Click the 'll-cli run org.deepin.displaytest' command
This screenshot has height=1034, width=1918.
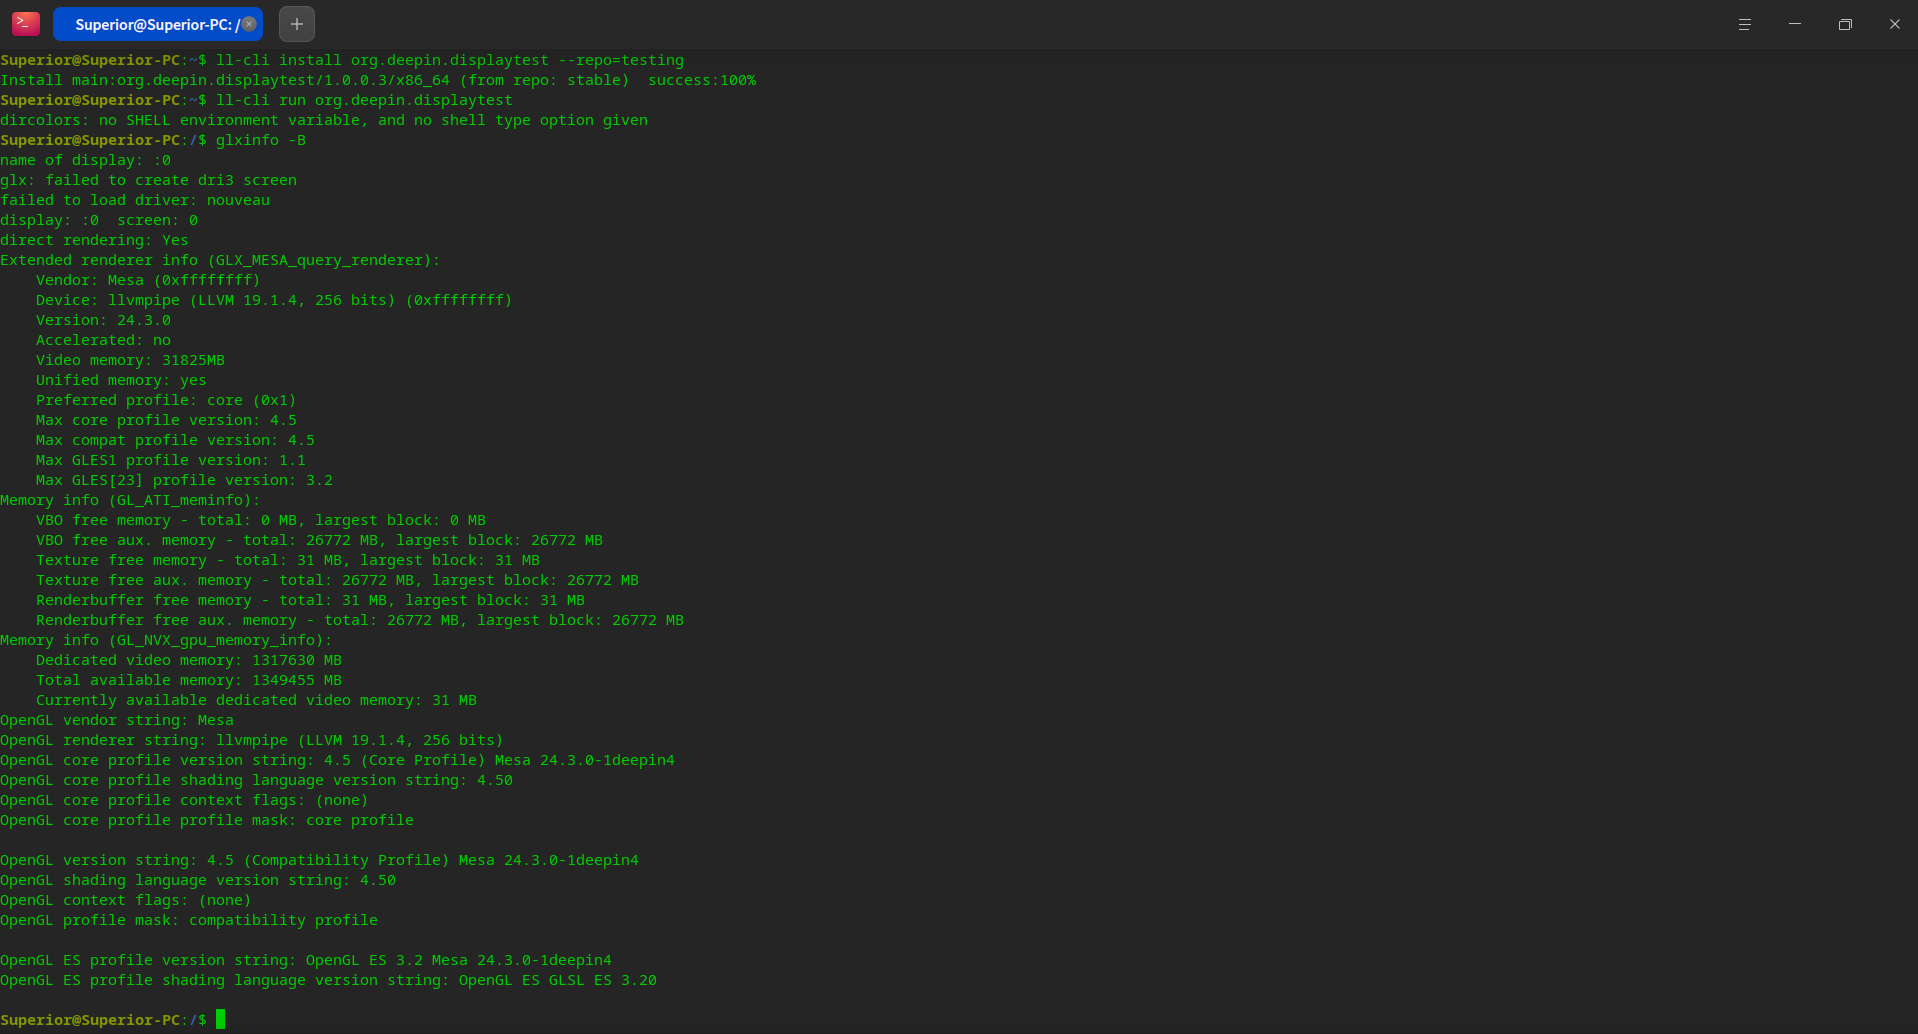(364, 100)
